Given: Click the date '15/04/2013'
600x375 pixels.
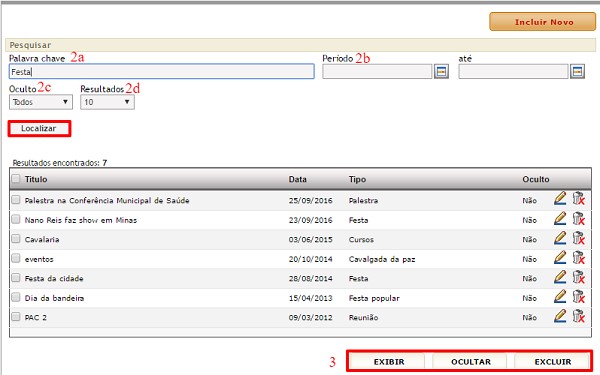Looking at the screenshot, I should click(310, 298).
